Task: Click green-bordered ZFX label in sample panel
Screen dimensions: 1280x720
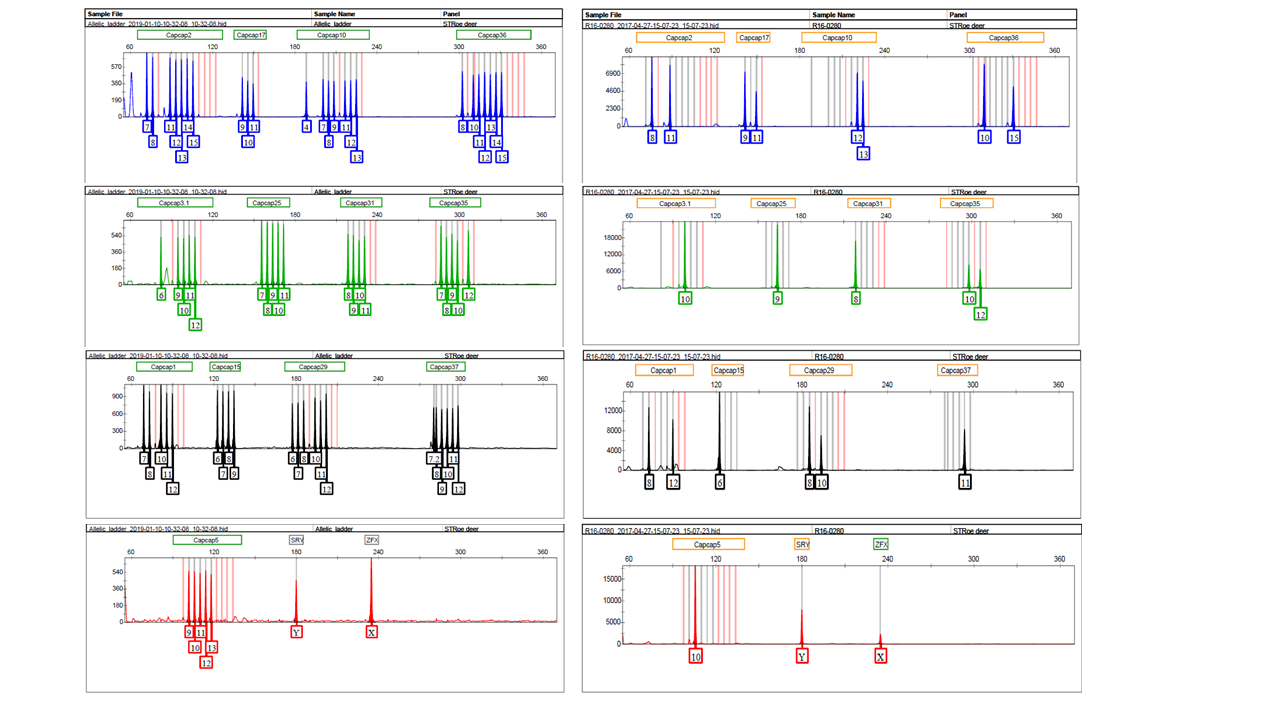Action: pos(881,545)
